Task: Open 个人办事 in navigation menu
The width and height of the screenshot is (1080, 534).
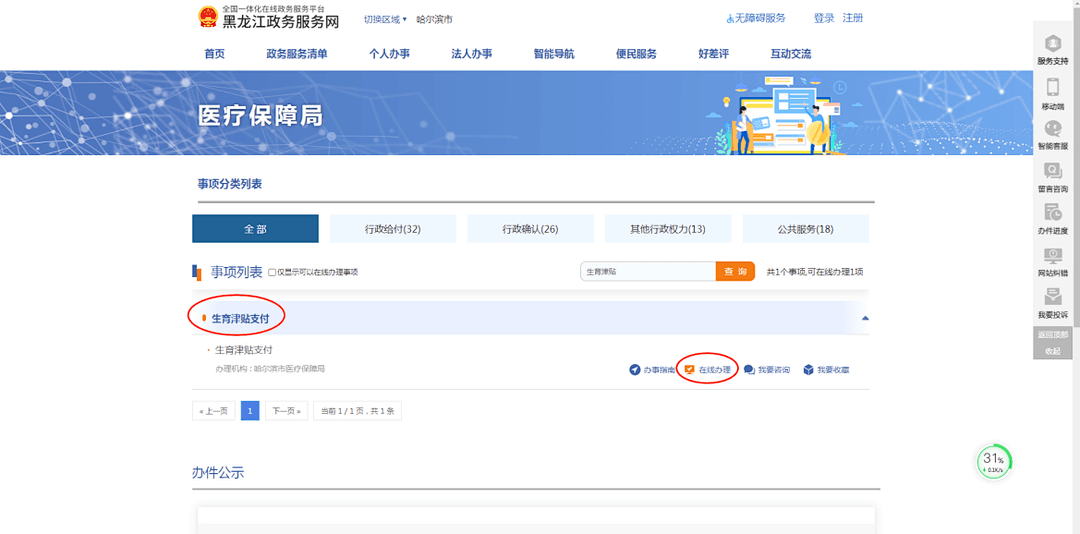Action: coord(389,54)
